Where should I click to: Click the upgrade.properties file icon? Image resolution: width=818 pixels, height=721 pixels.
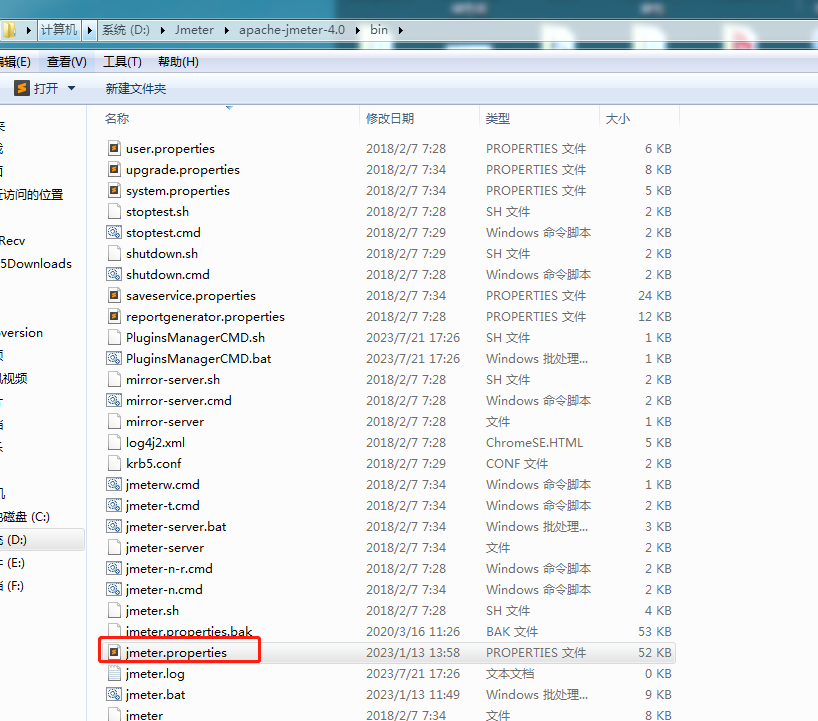(x=113, y=169)
